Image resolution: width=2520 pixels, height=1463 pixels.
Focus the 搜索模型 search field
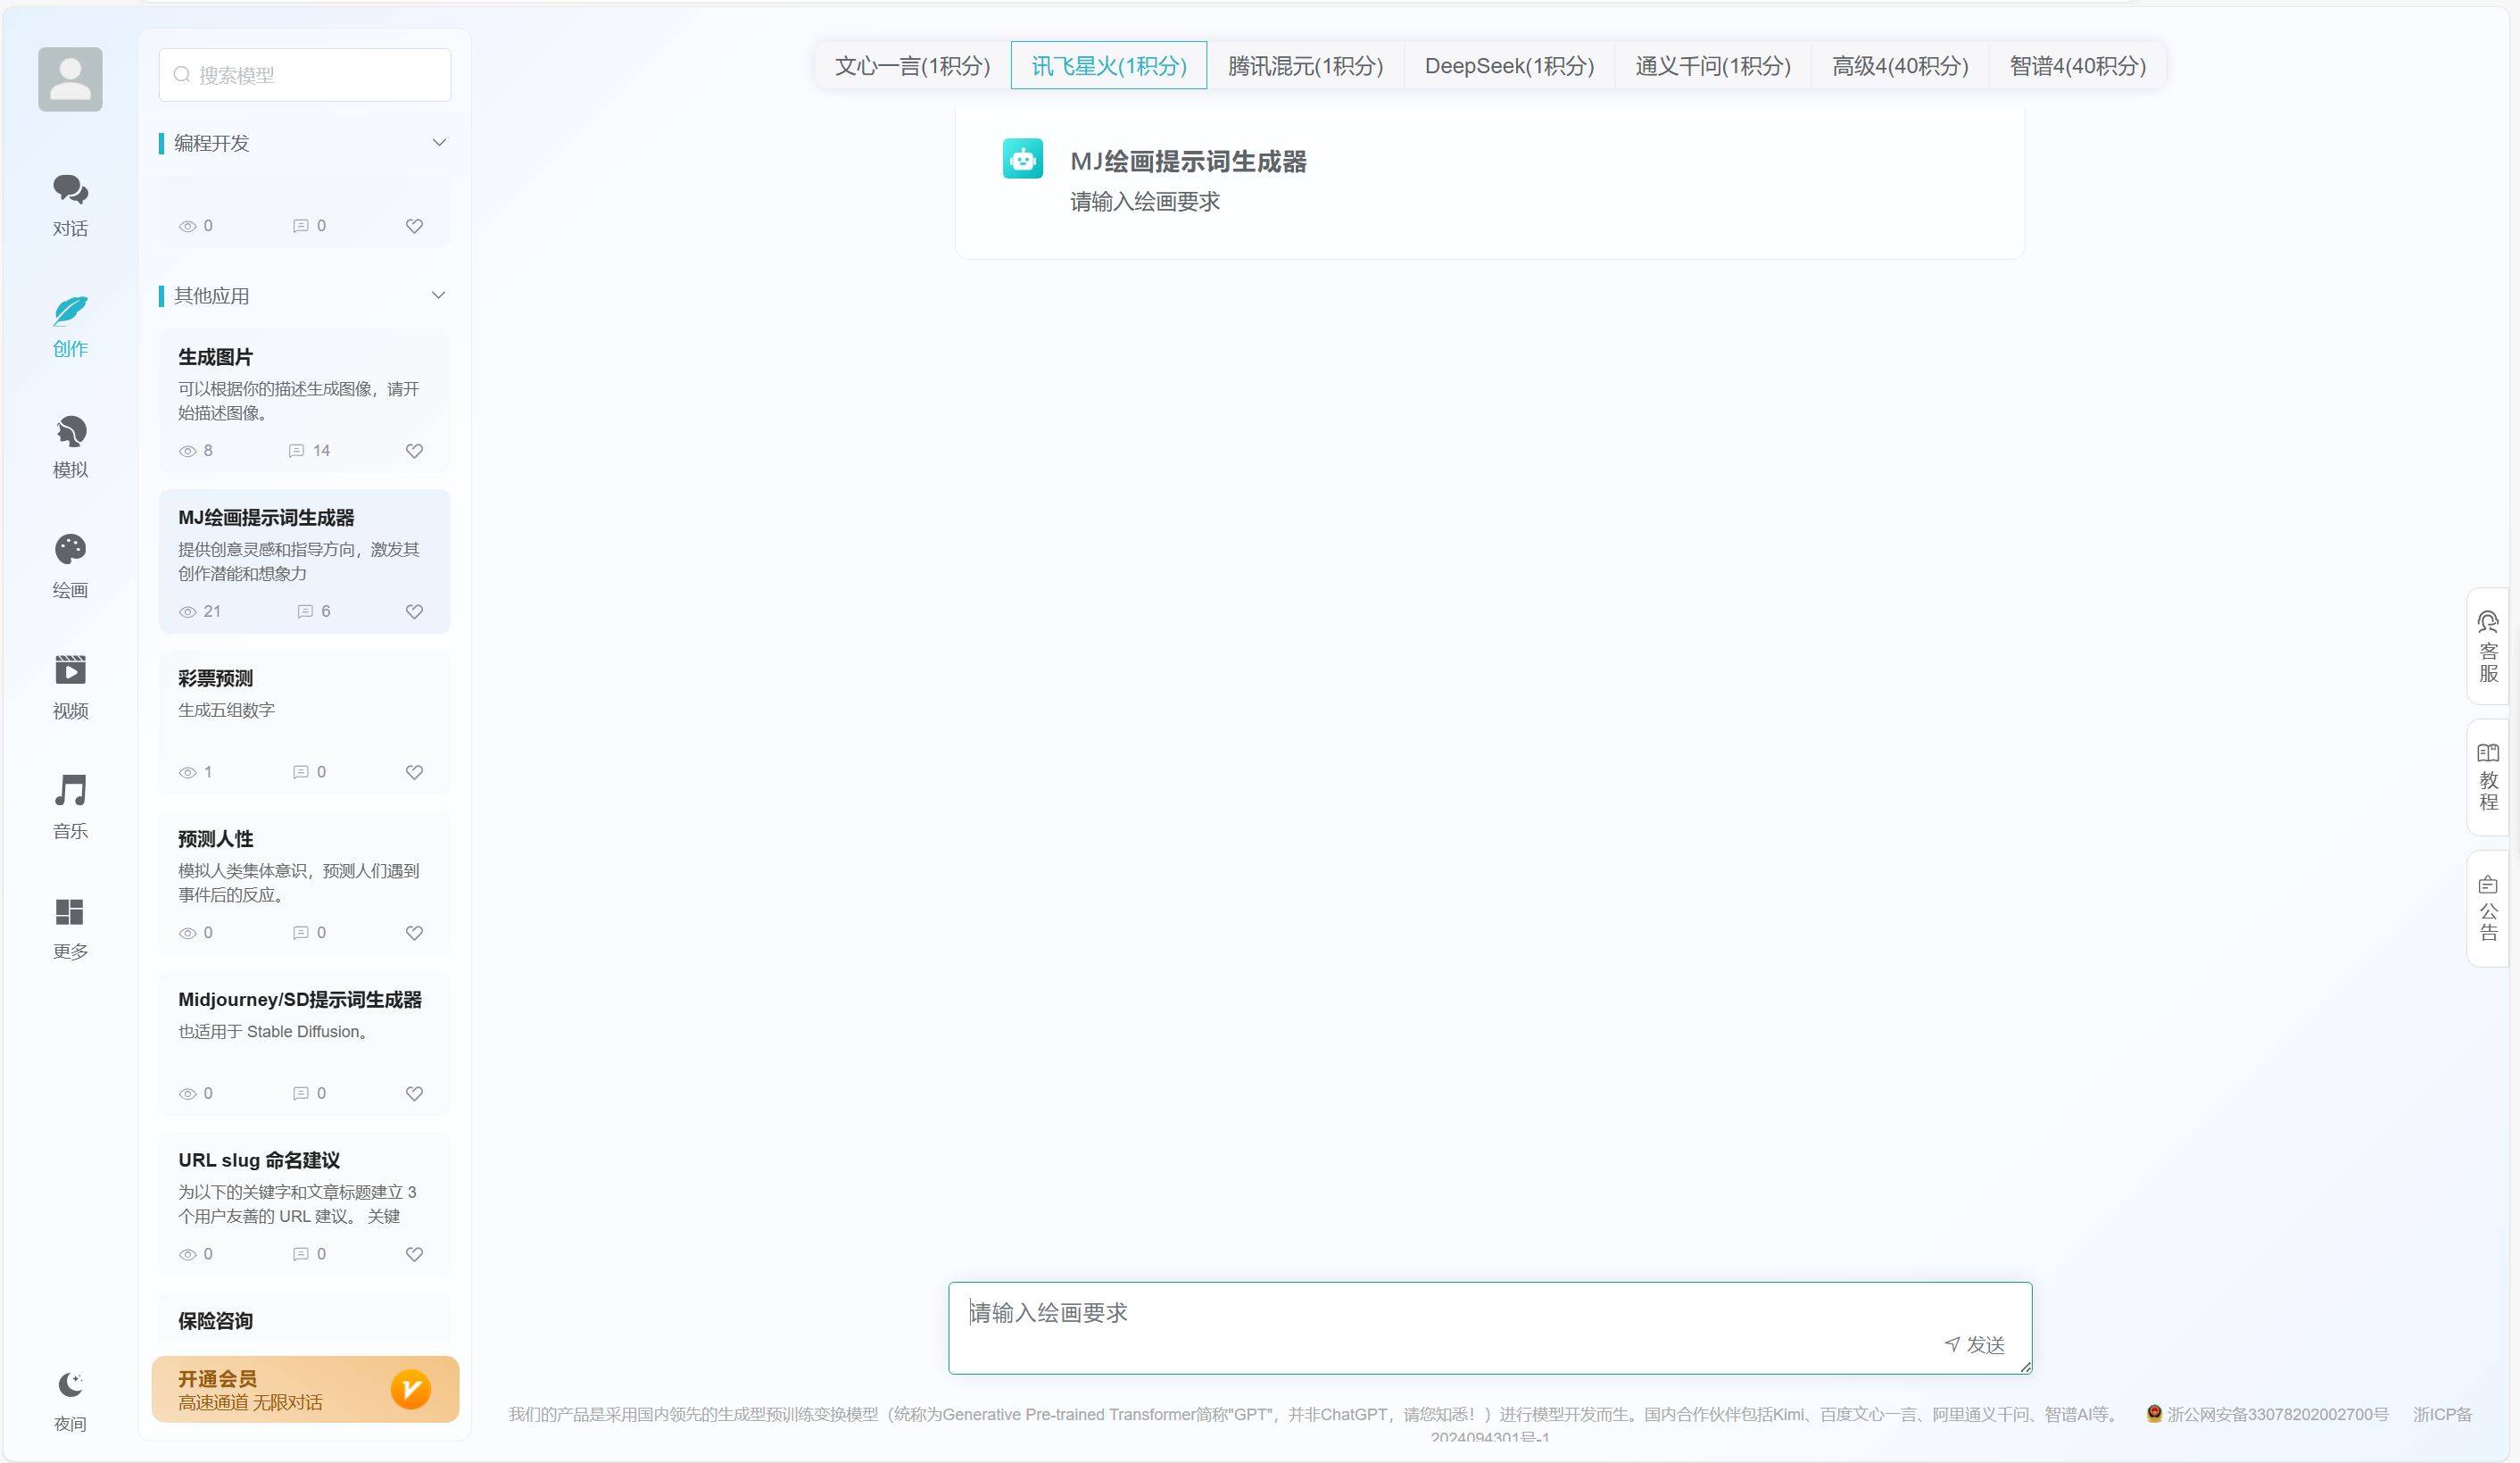305,75
